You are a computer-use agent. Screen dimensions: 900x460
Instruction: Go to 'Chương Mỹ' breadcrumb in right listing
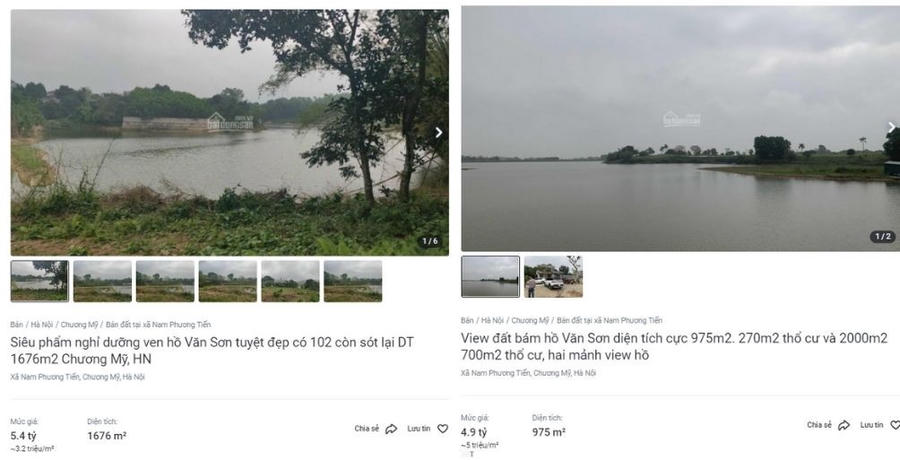pyautogui.click(x=530, y=321)
